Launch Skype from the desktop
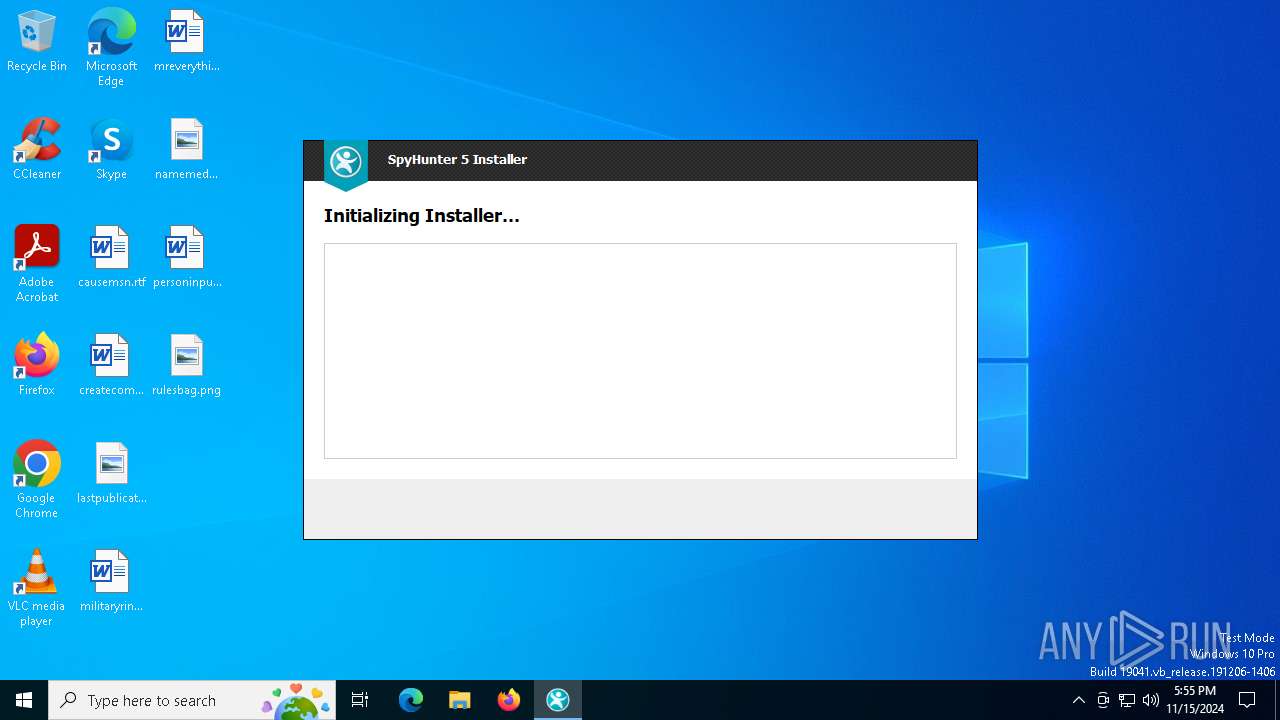This screenshot has width=1280, height=720. 111,150
